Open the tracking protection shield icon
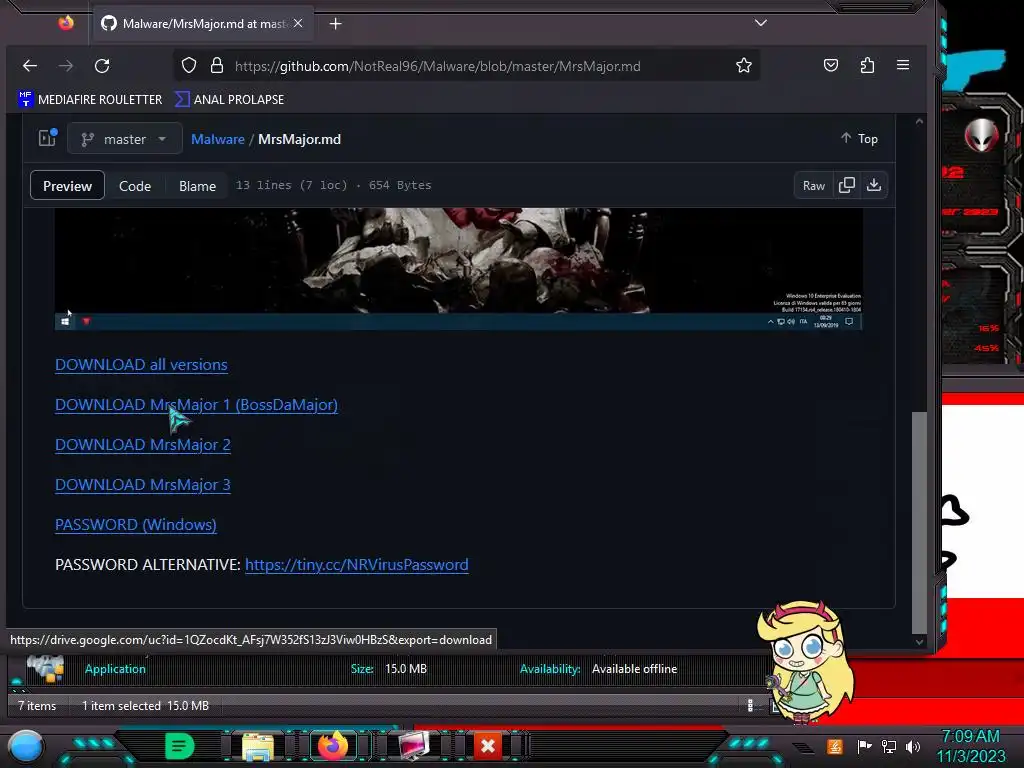Screen dimensions: 1024x768 [x=189, y=65]
